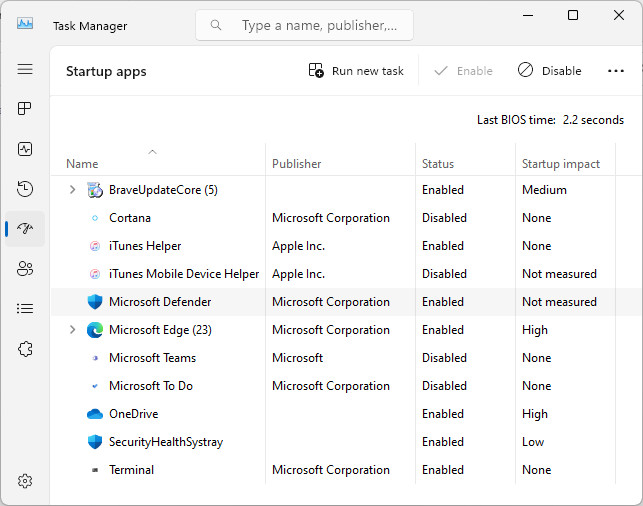Screen dimensions: 643x506
Task: Click the Microsoft Edge icon
Action: coord(95,330)
